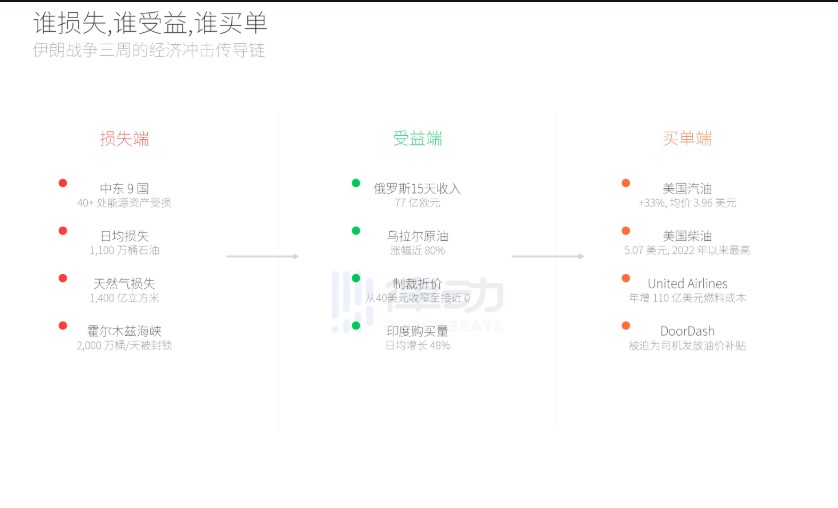Click the arrow between 损失端 and 受益端
Screen dimensions: 838x508
[262, 257]
